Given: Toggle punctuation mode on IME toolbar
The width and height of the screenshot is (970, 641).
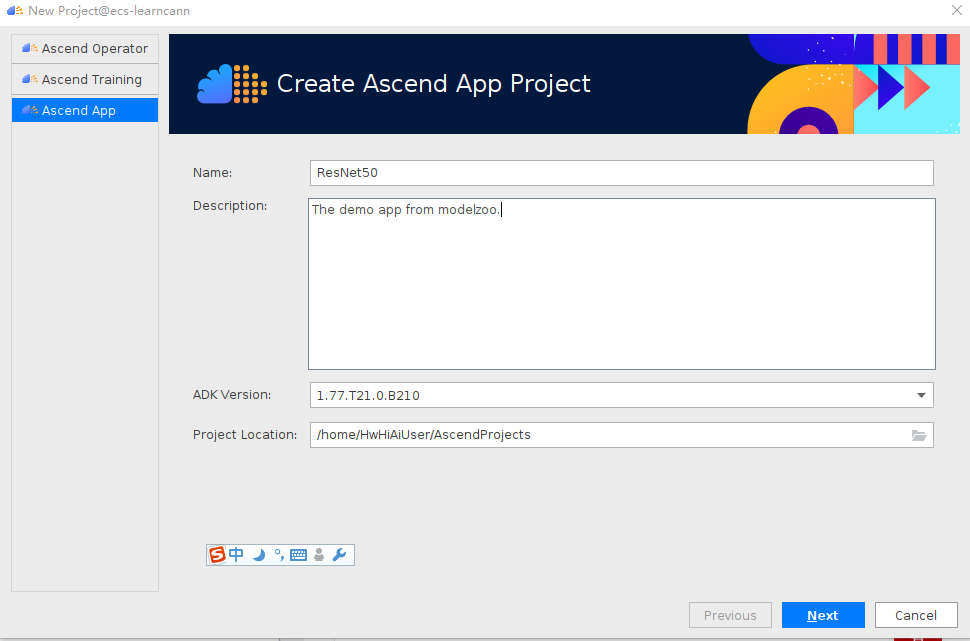Looking at the screenshot, I should pyautogui.click(x=279, y=555).
